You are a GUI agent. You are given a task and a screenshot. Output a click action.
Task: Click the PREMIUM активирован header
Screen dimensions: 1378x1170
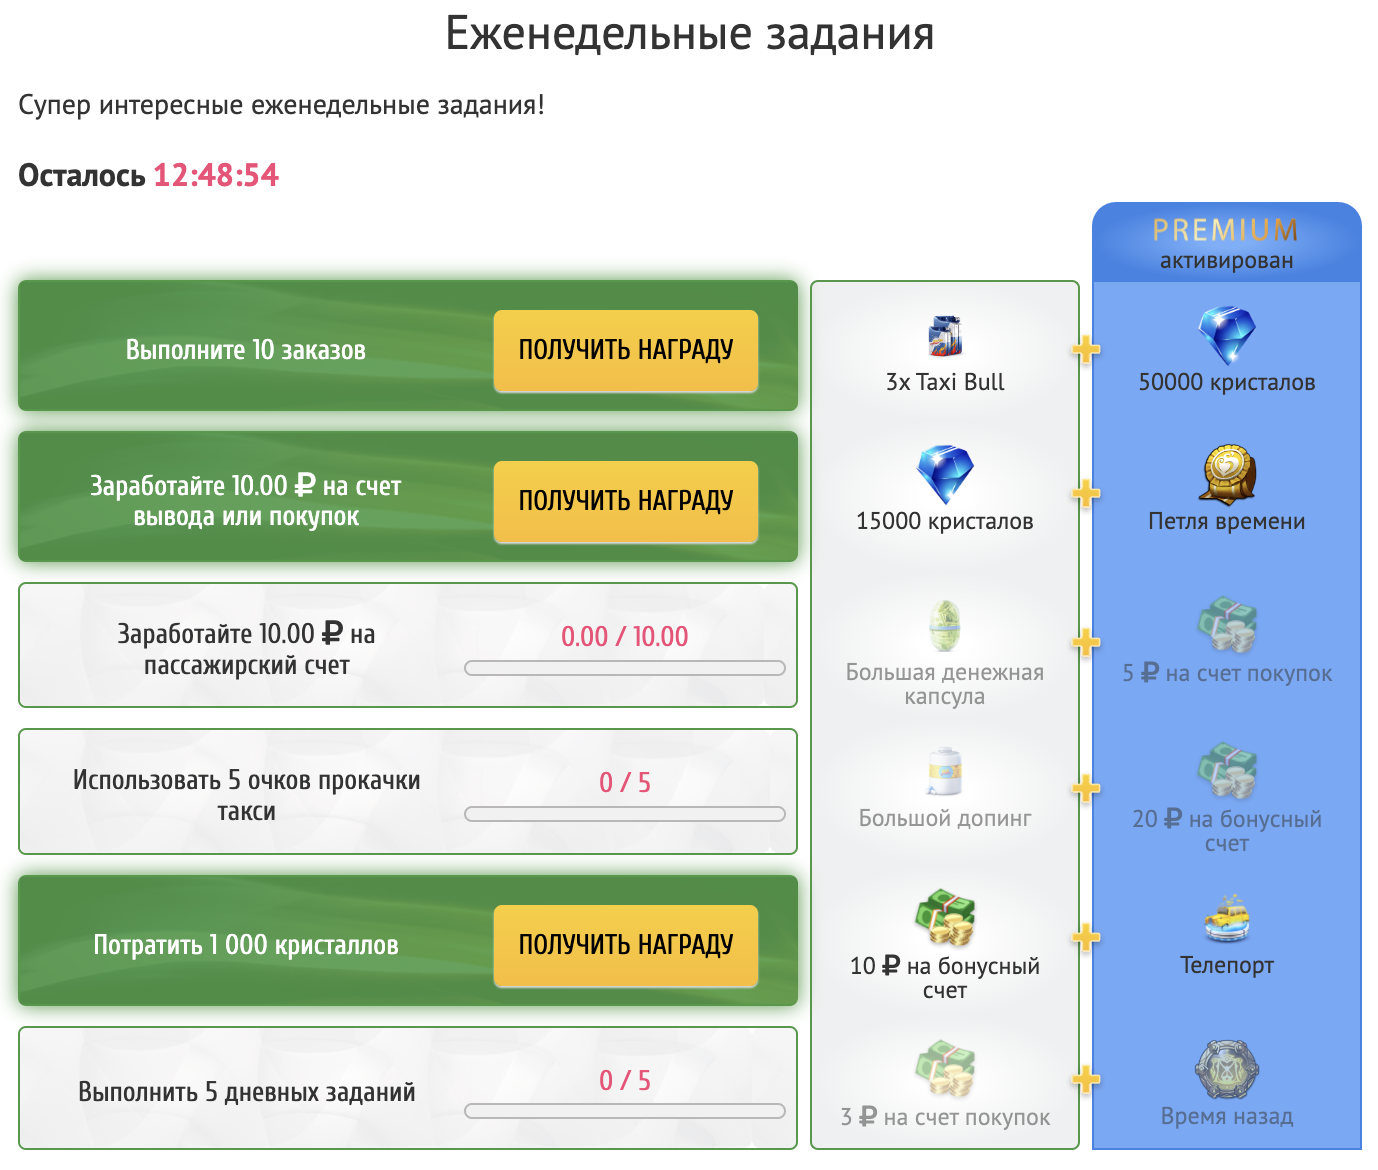tap(1226, 243)
